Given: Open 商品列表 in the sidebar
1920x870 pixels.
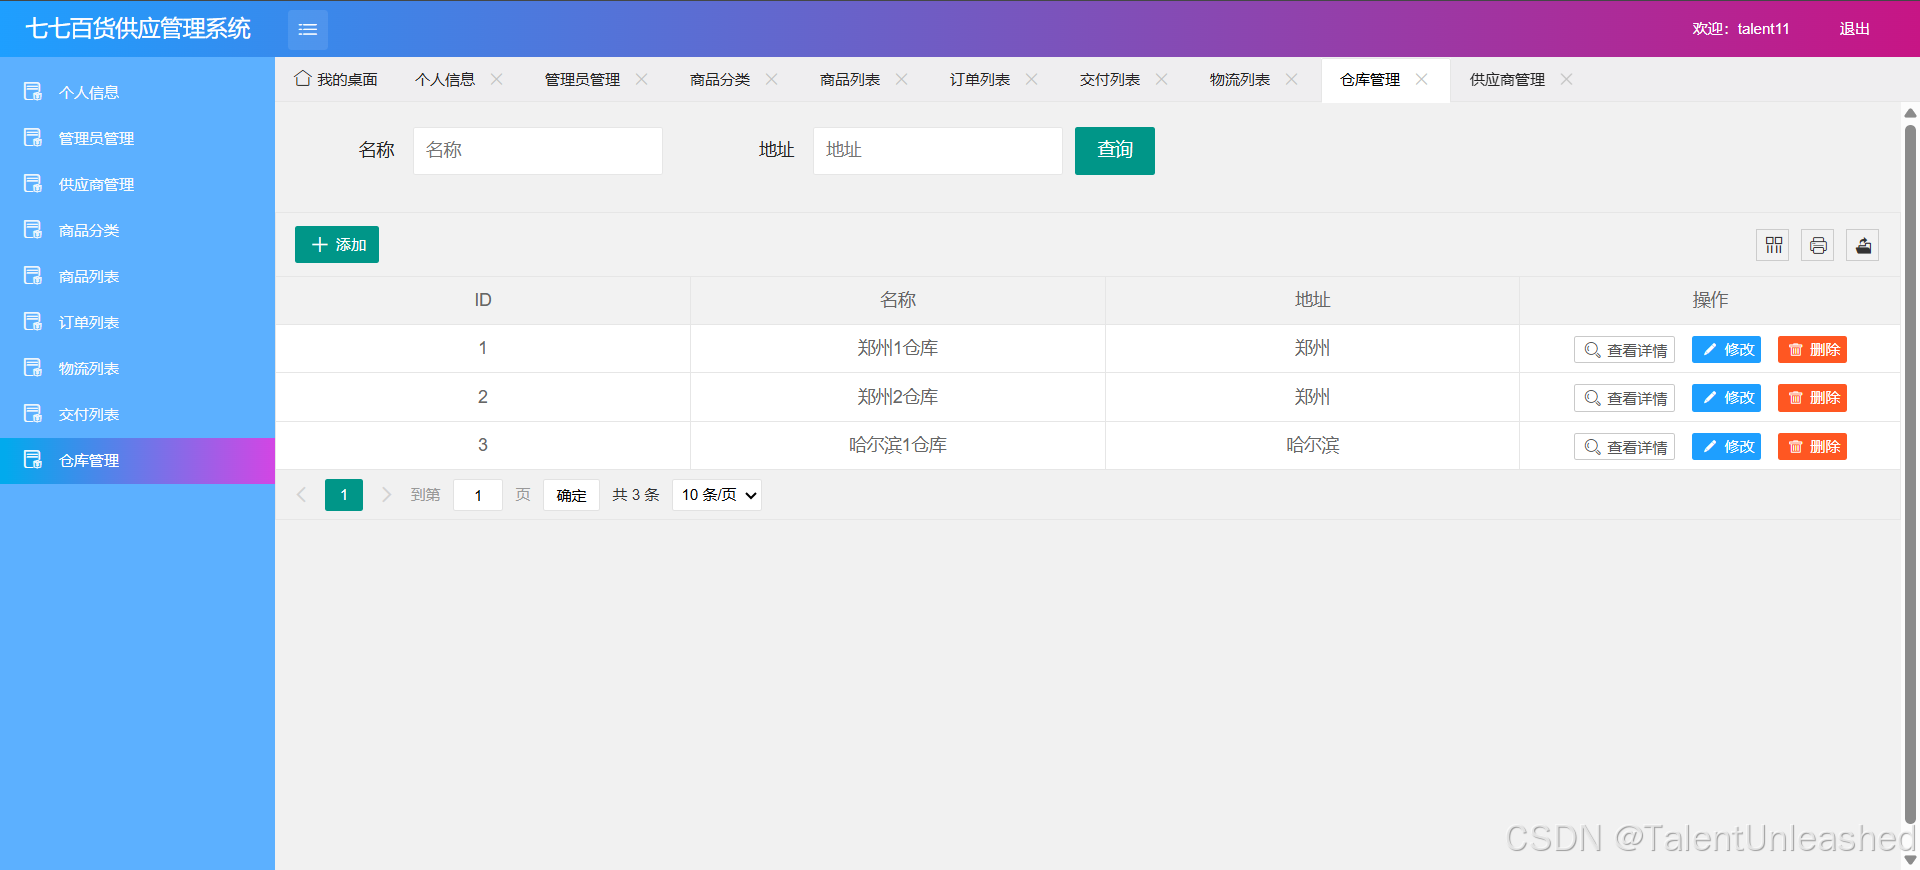Looking at the screenshot, I should [x=137, y=276].
